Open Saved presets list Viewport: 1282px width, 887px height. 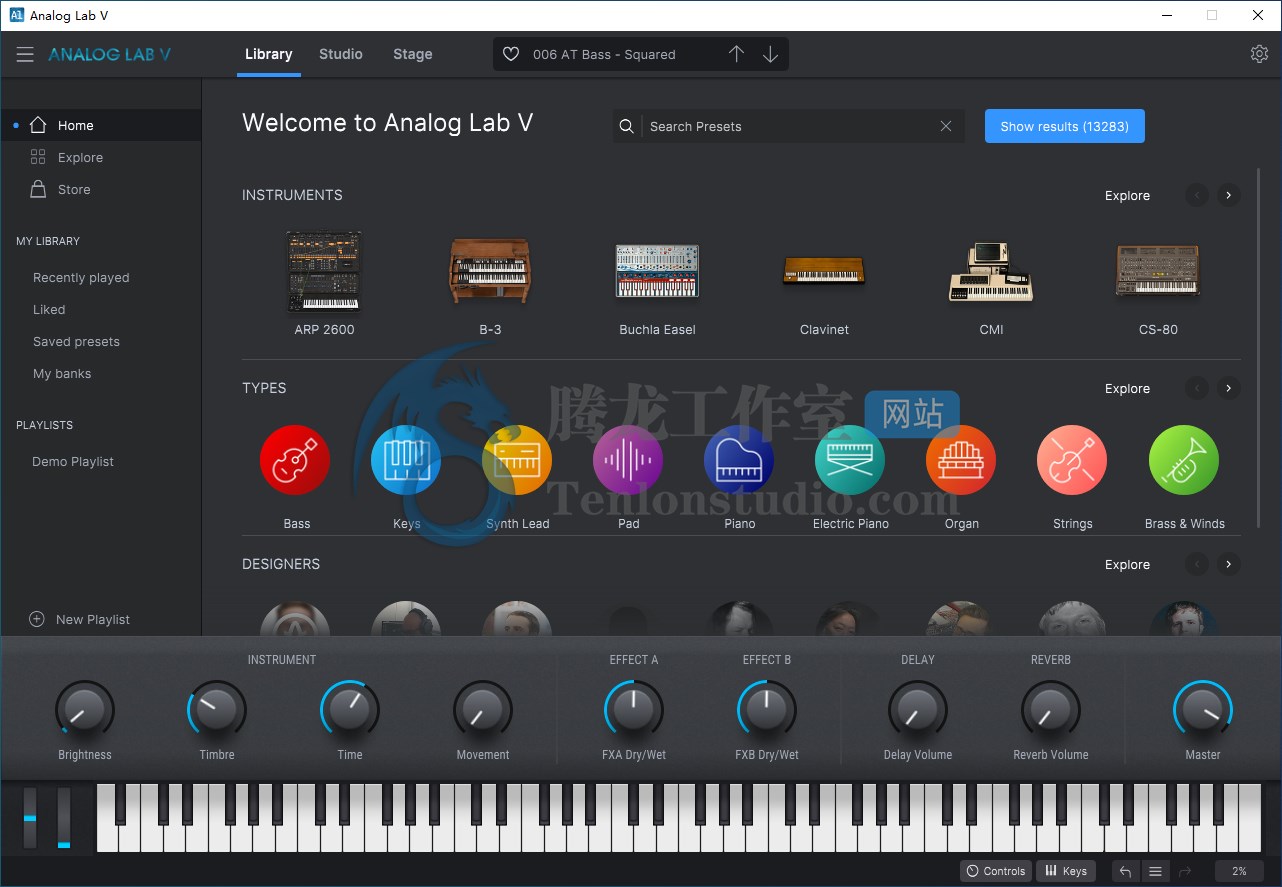(x=76, y=342)
